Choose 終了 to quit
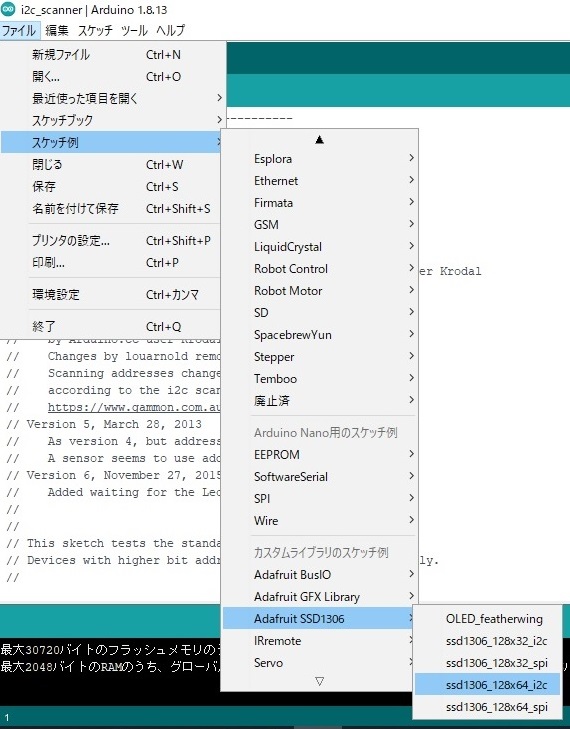This screenshot has height=729, width=570. tap(112, 326)
